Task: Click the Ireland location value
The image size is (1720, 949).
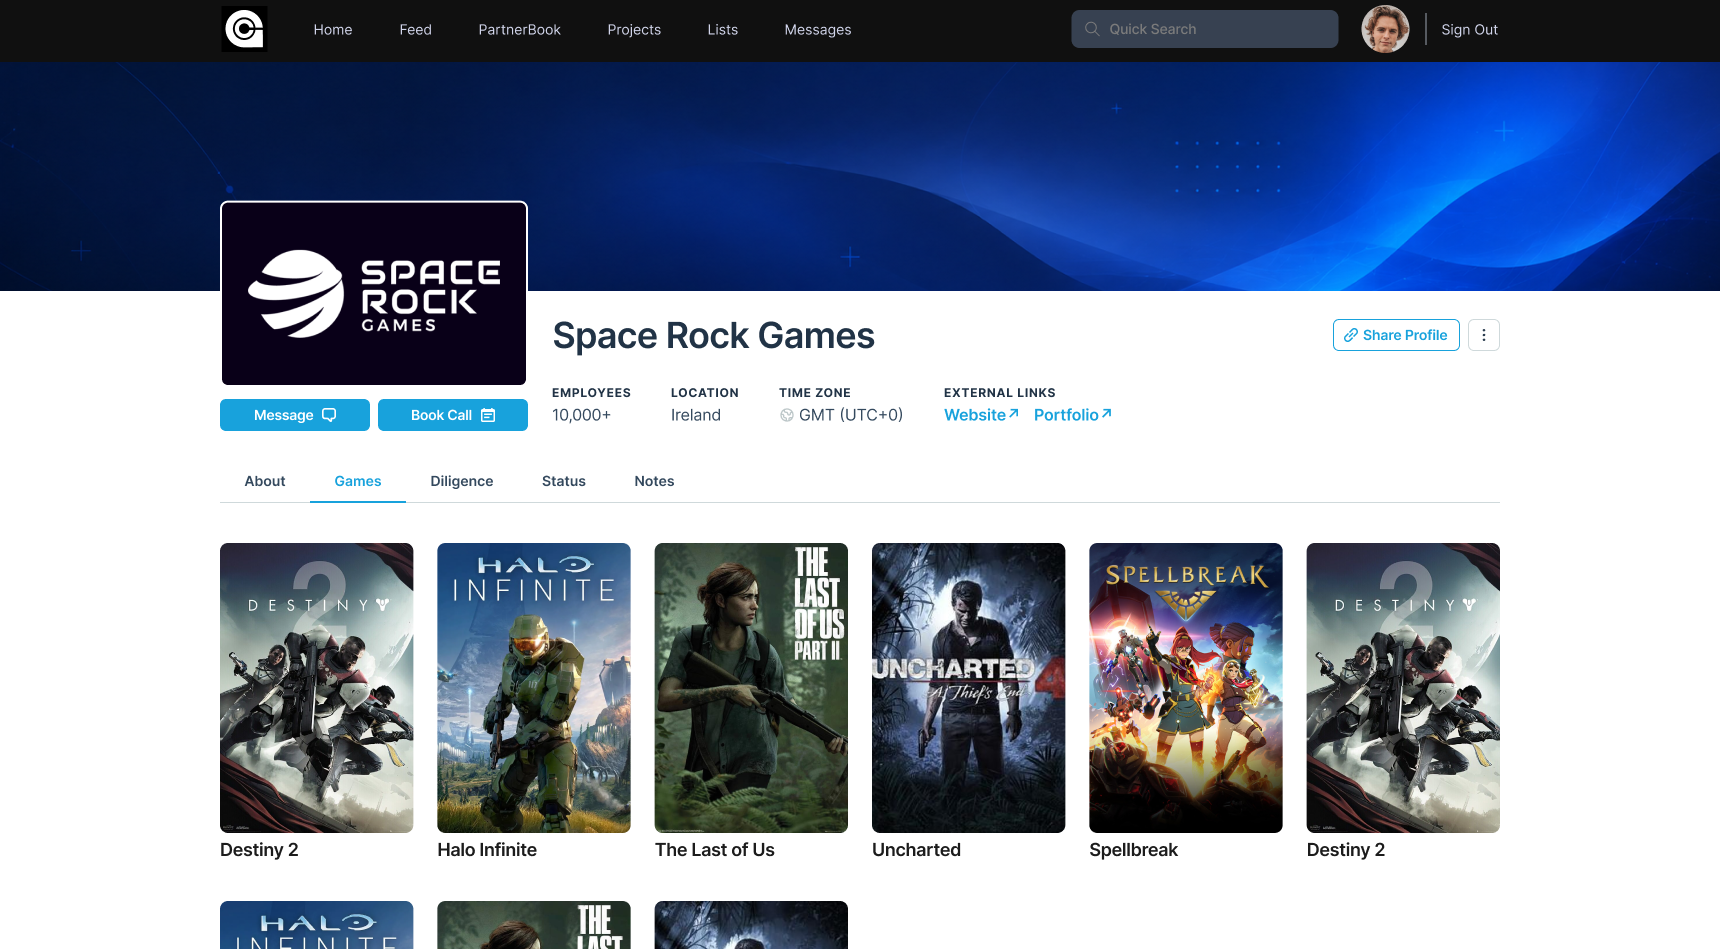Action: 696,415
